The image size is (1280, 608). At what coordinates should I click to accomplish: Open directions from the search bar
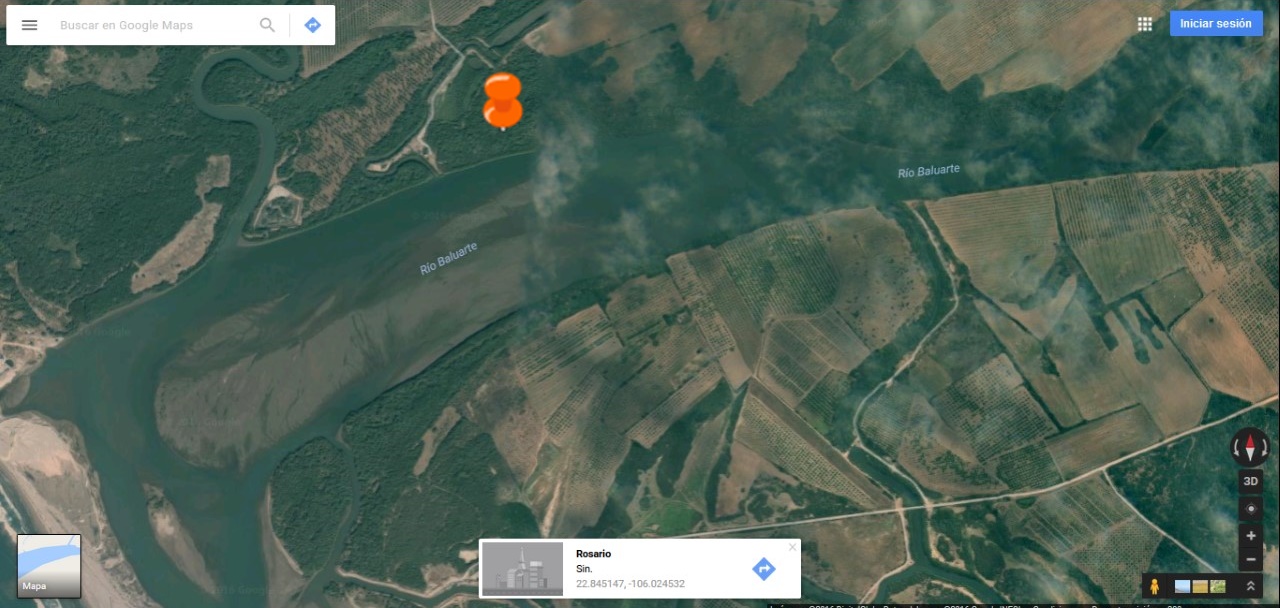313,25
